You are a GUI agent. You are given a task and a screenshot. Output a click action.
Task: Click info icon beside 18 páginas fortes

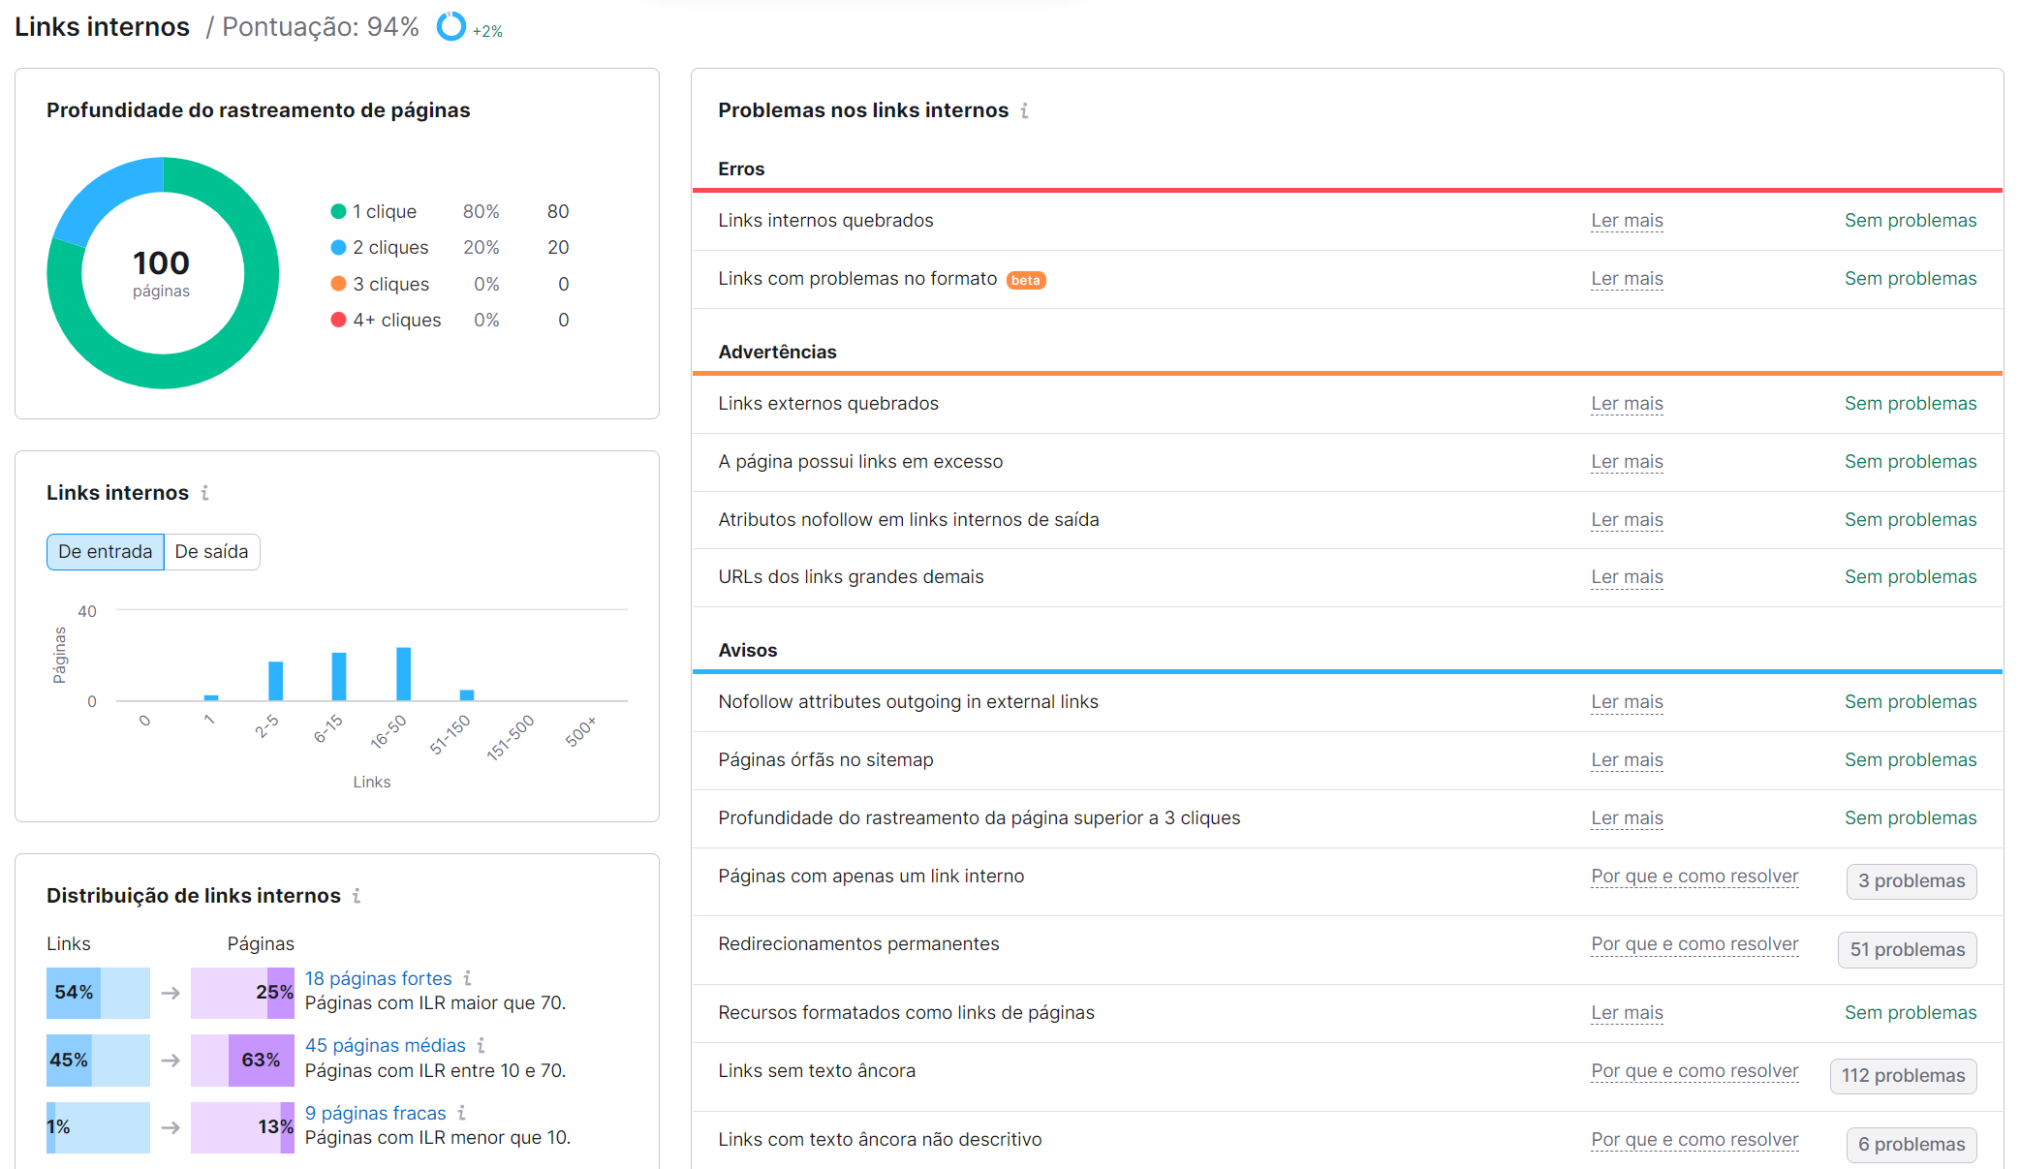pyautogui.click(x=468, y=978)
